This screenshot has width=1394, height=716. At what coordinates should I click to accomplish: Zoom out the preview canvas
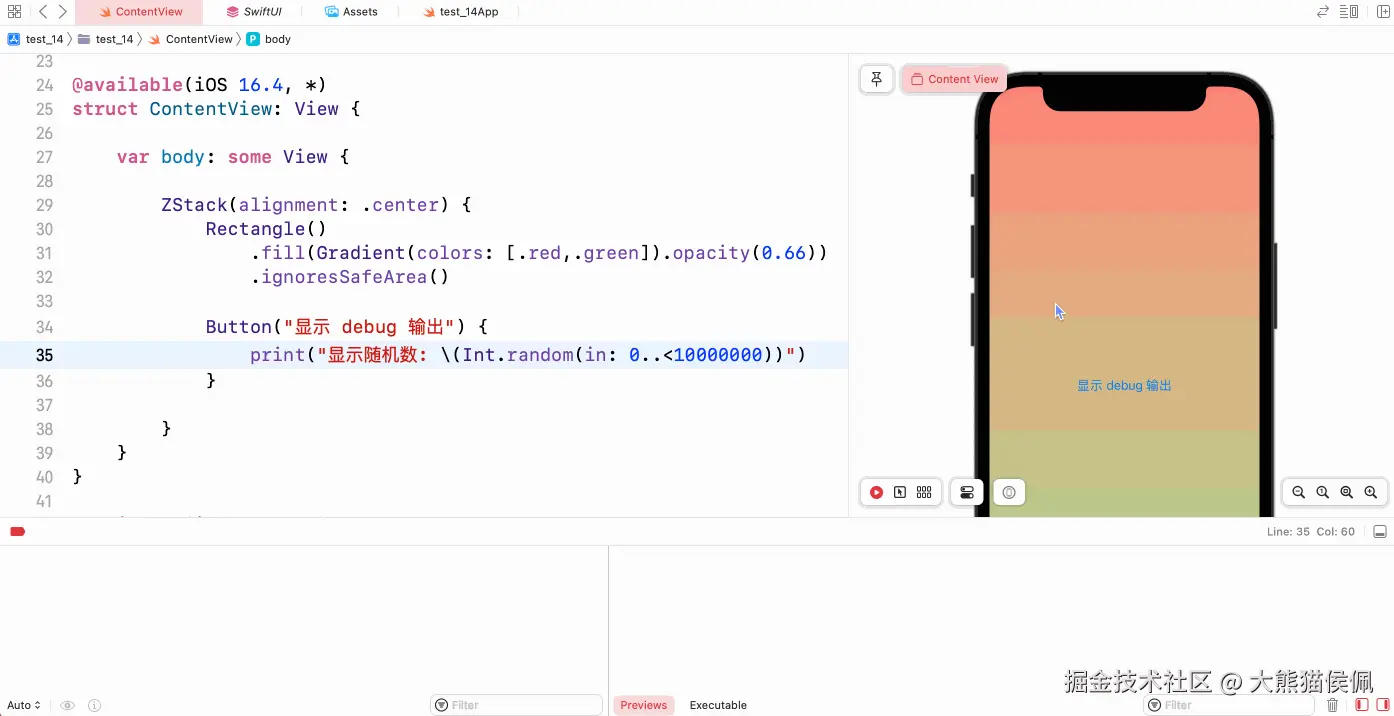point(1298,492)
